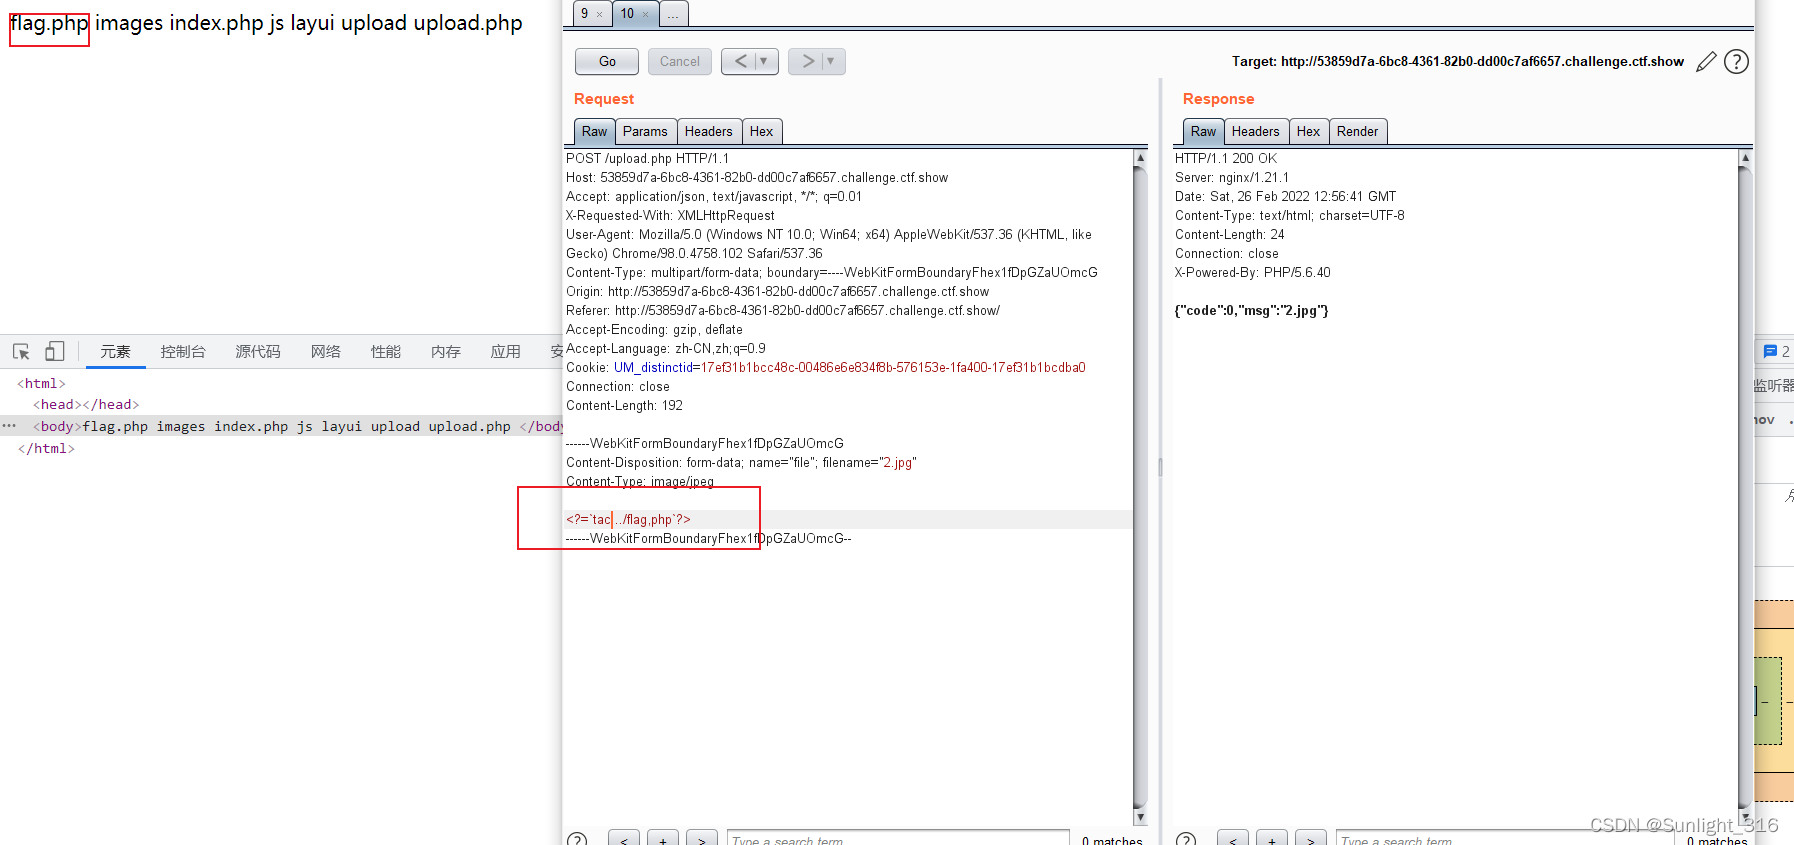Send the request with Go button
This screenshot has width=1794, height=845.
pos(607,61)
